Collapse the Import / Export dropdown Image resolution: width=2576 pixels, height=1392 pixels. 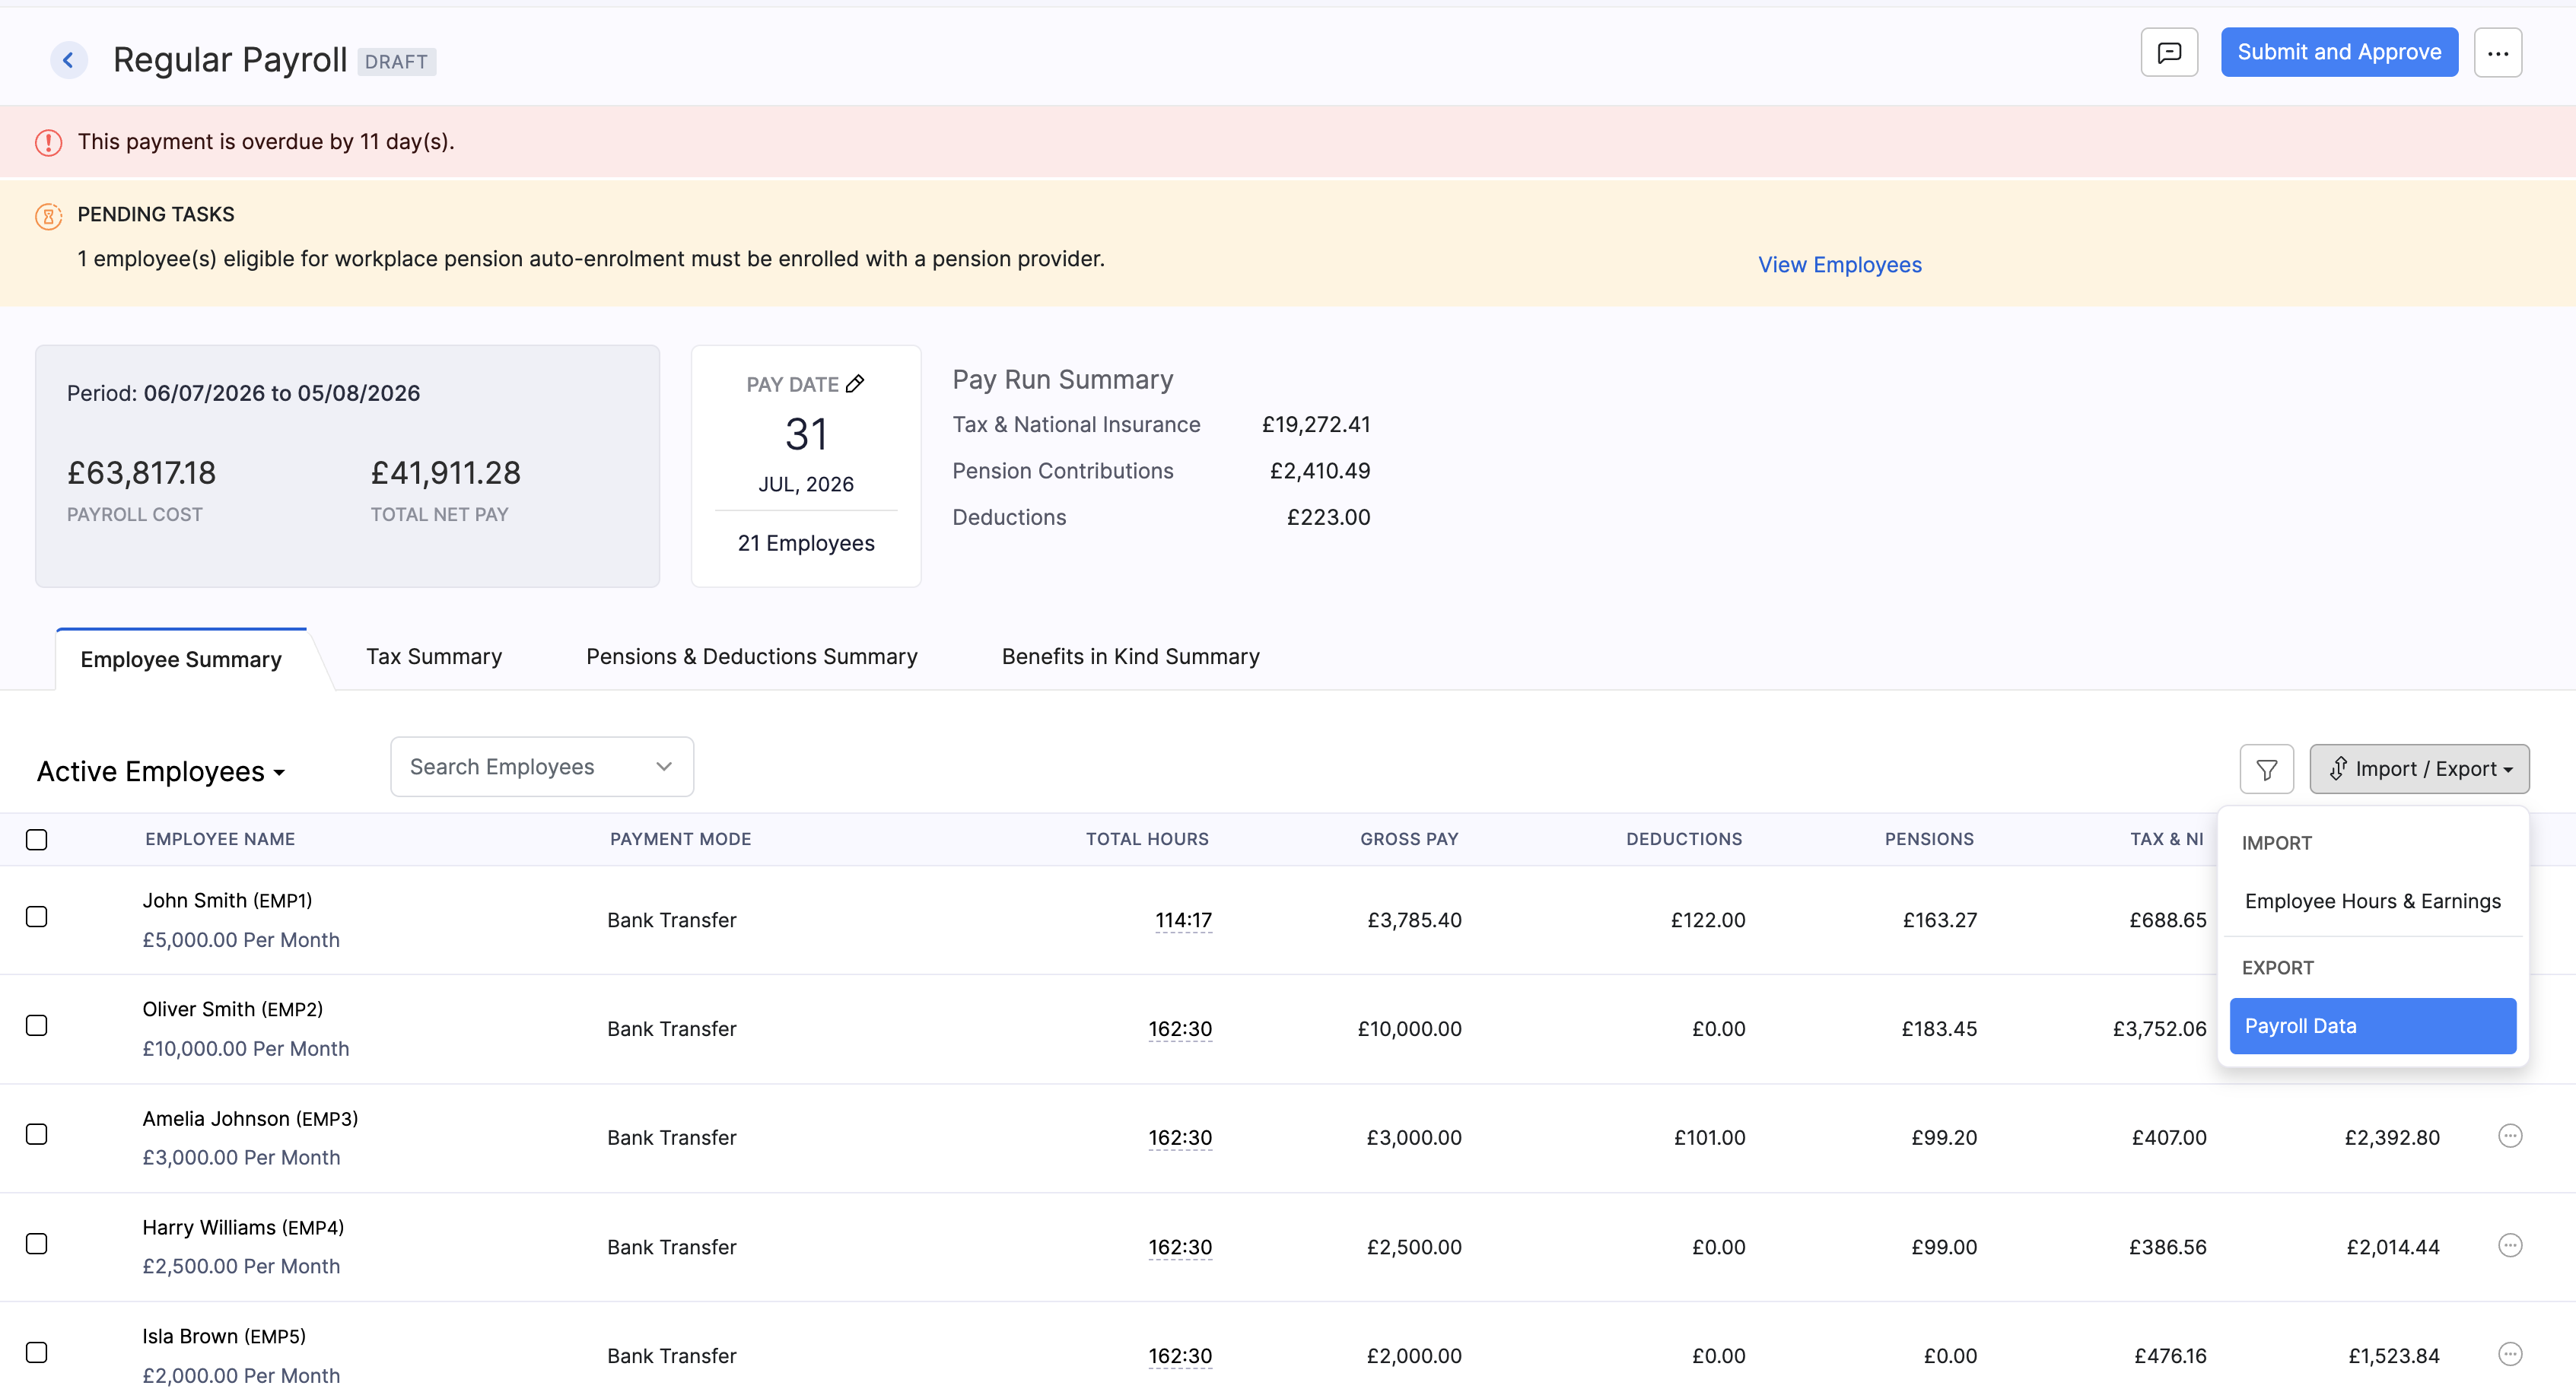point(2419,769)
